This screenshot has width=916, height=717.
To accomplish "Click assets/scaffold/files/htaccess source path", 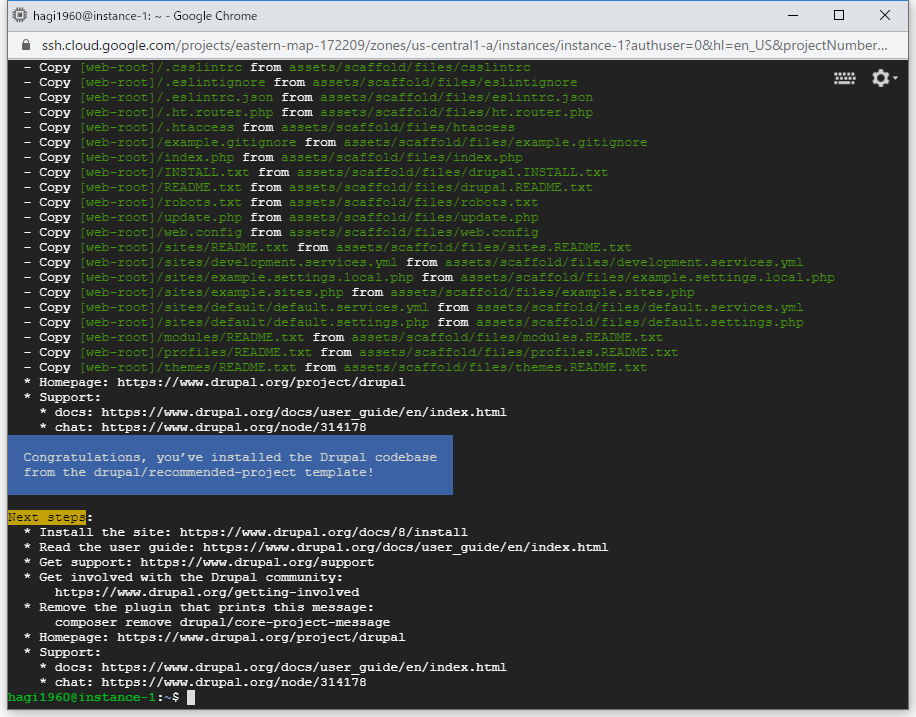I will click(x=398, y=127).
